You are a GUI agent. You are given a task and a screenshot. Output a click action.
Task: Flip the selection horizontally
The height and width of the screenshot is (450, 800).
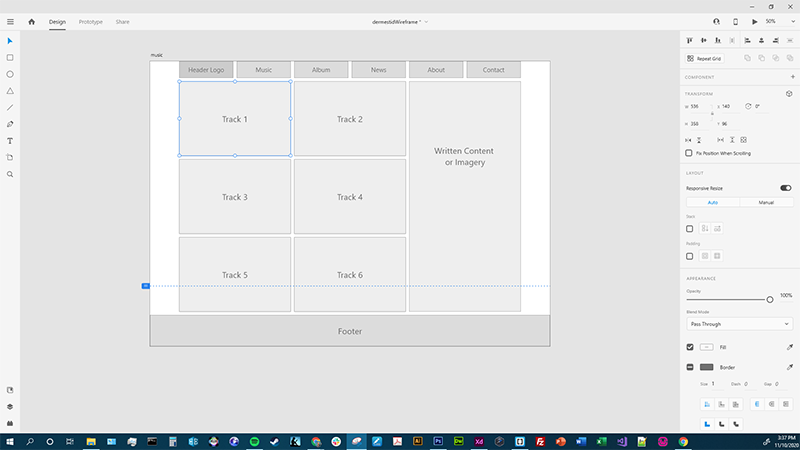click(688, 140)
